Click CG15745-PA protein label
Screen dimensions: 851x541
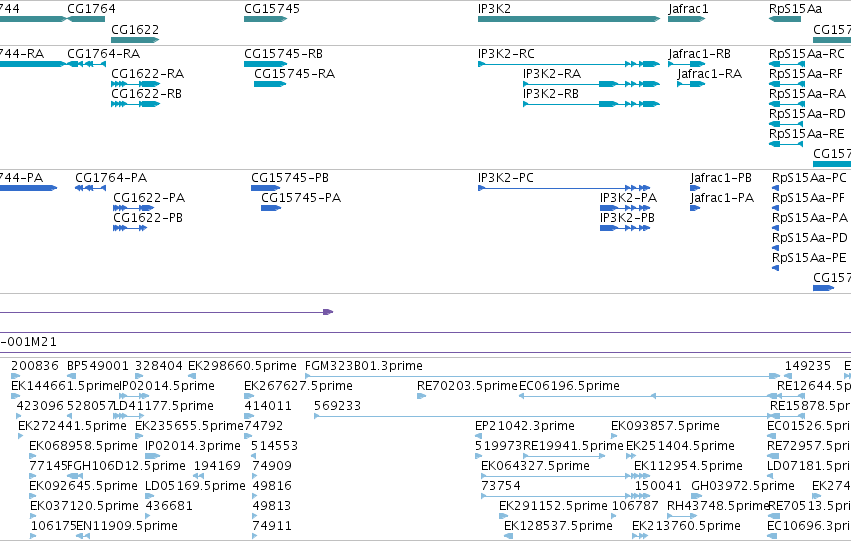pyautogui.click(x=301, y=198)
